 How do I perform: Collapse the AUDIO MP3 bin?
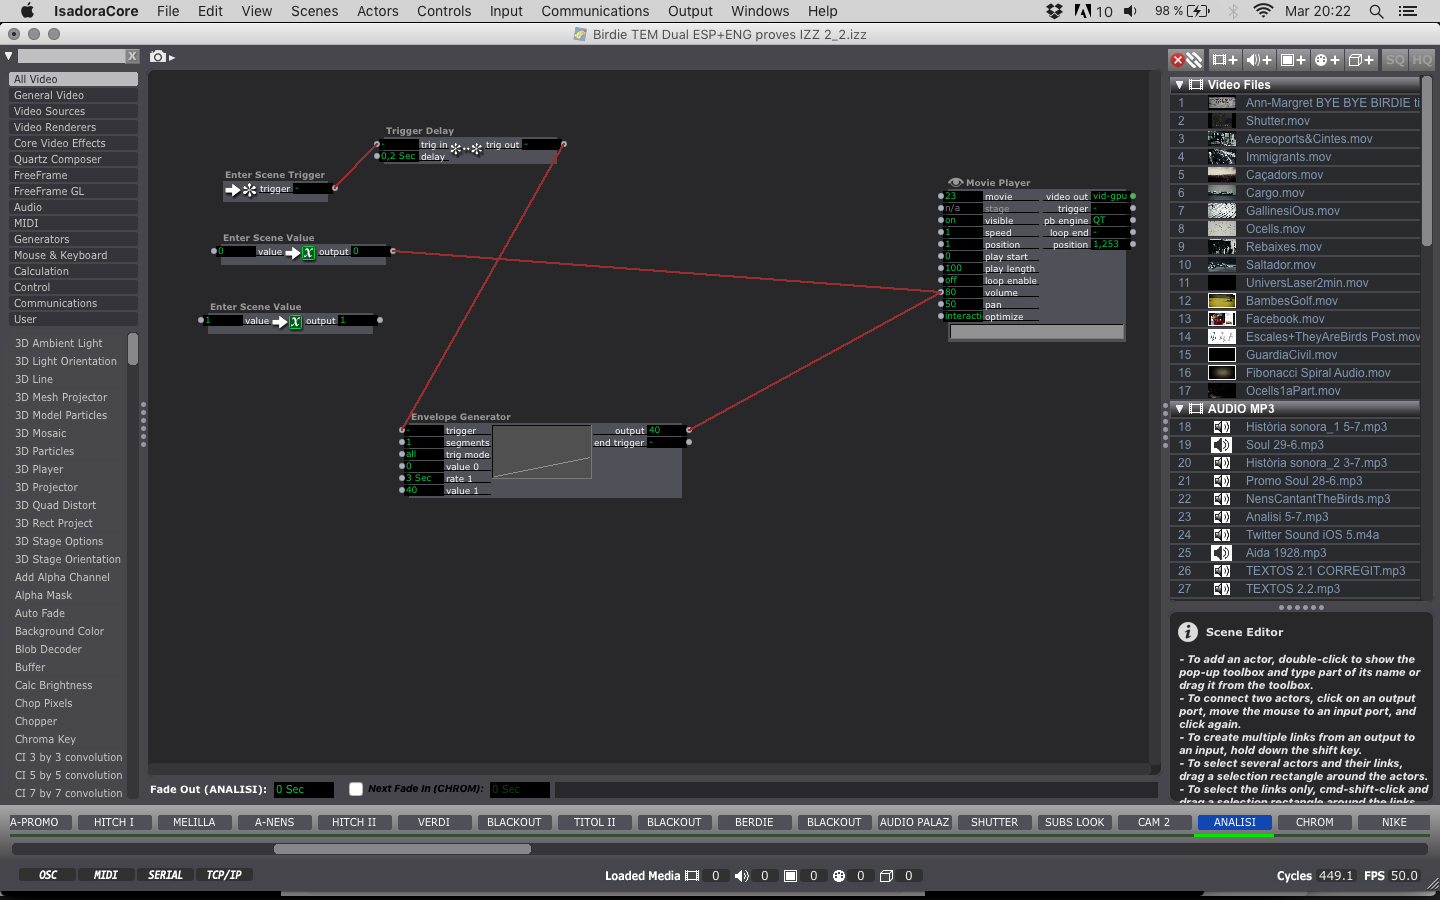coord(1180,409)
